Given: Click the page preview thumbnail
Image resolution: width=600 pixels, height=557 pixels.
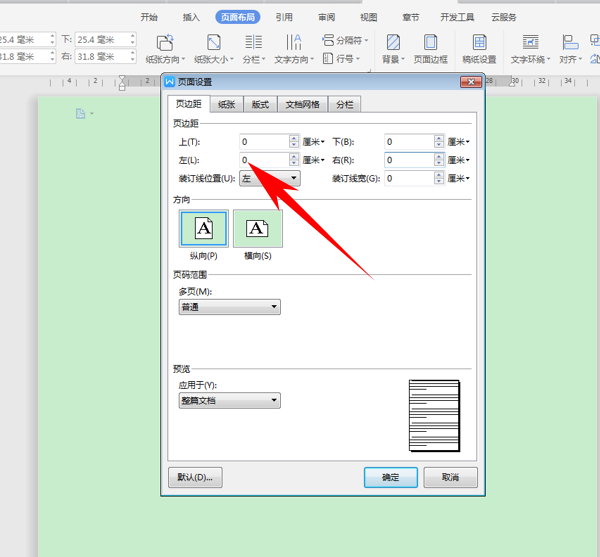Looking at the screenshot, I should 434,415.
